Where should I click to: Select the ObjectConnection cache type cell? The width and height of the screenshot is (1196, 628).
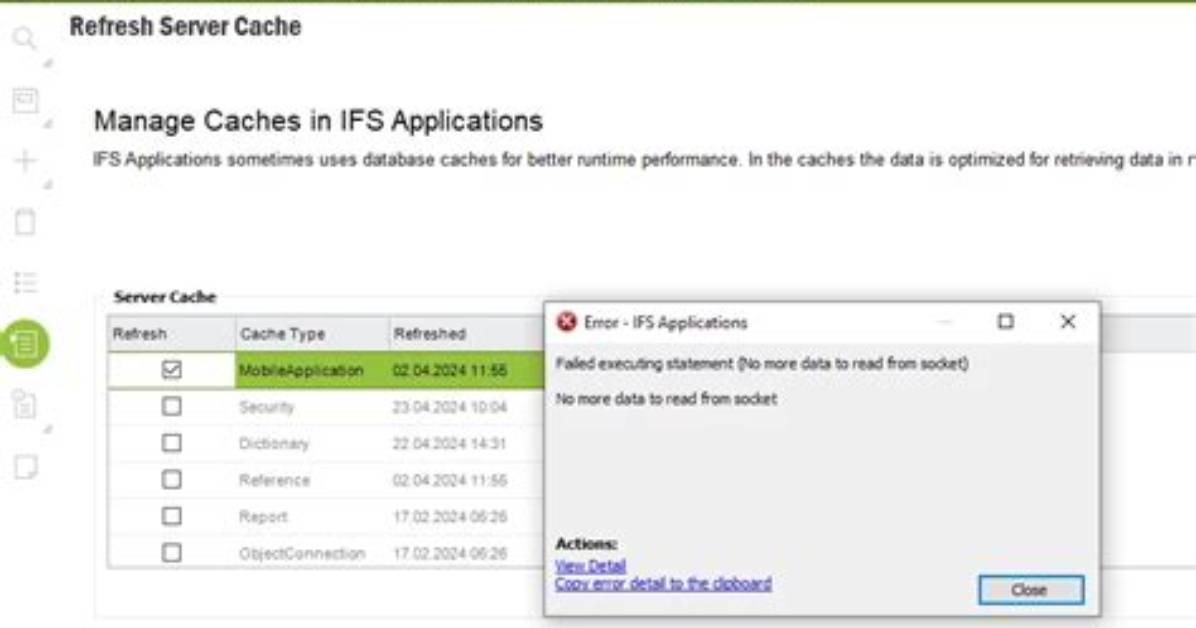click(x=312, y=552)
